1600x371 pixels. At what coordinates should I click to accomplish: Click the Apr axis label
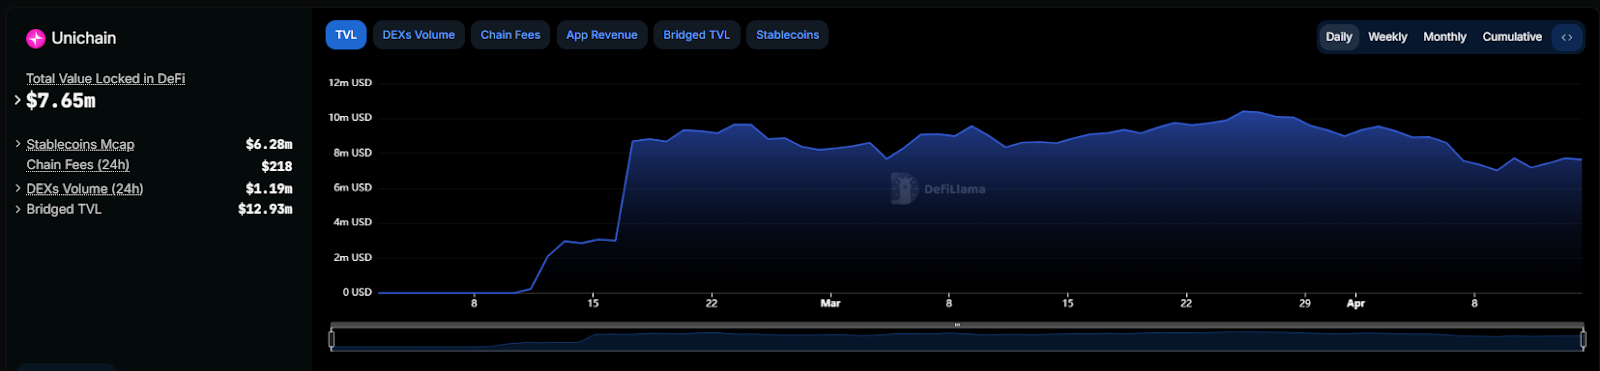(x=1355, y=303)
